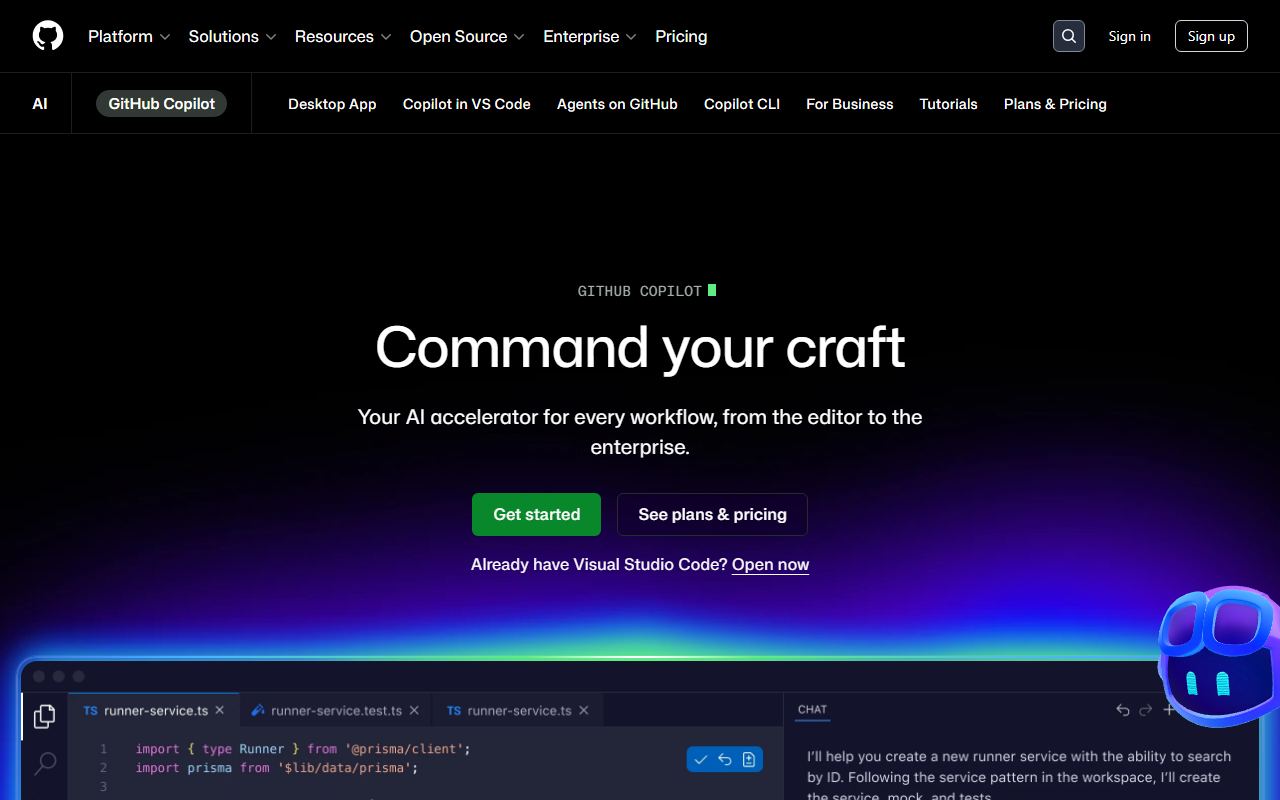Click the See plans & pricing button
1280x800 pixels.
point(712,514)
